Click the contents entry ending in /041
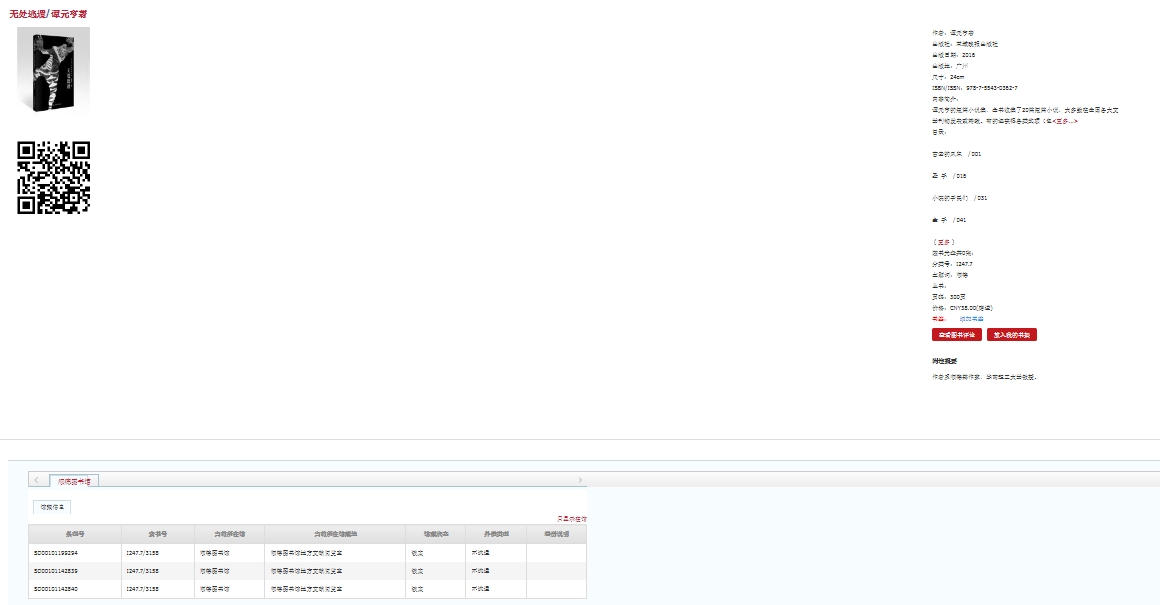 tap(949, 220)
